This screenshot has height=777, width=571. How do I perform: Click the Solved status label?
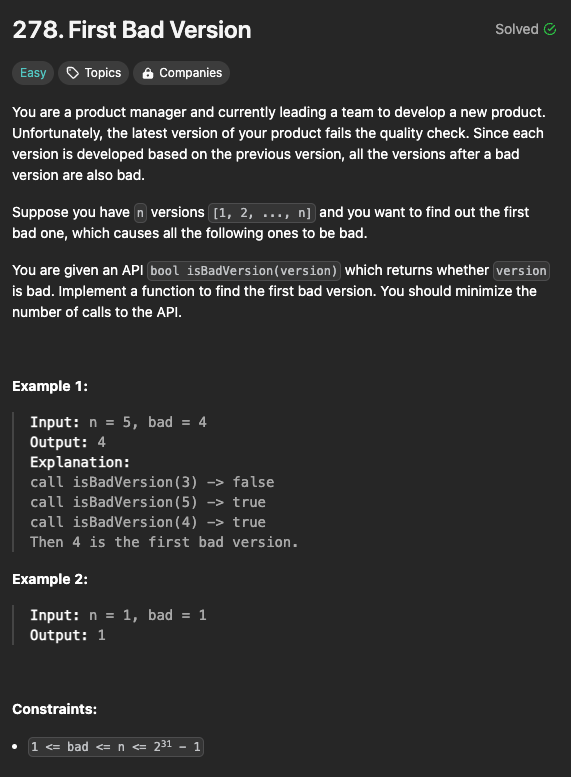pos(516,29)
